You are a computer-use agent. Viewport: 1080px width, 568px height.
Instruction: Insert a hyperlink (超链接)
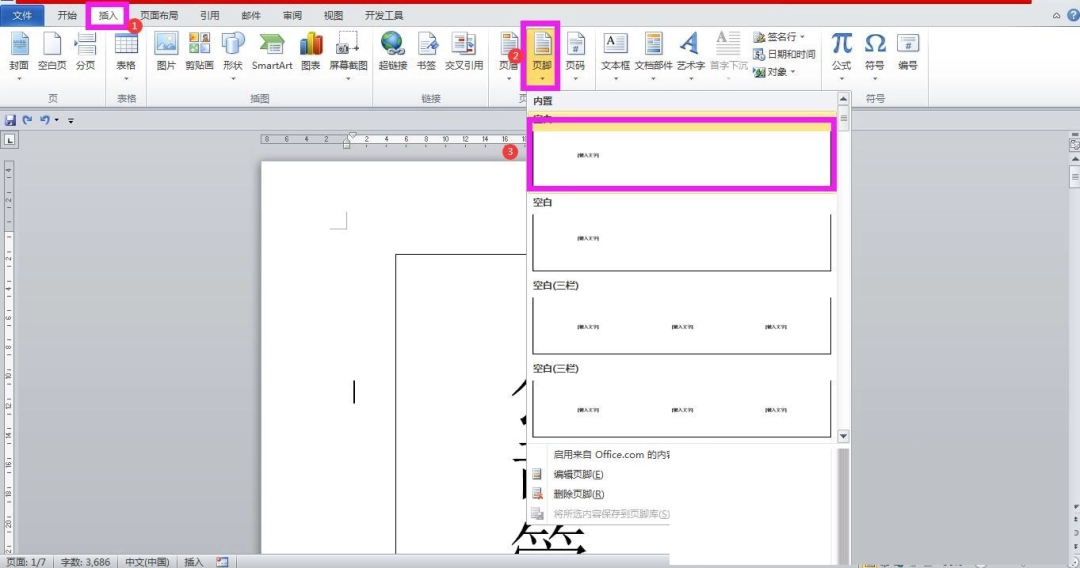(393, 53)
